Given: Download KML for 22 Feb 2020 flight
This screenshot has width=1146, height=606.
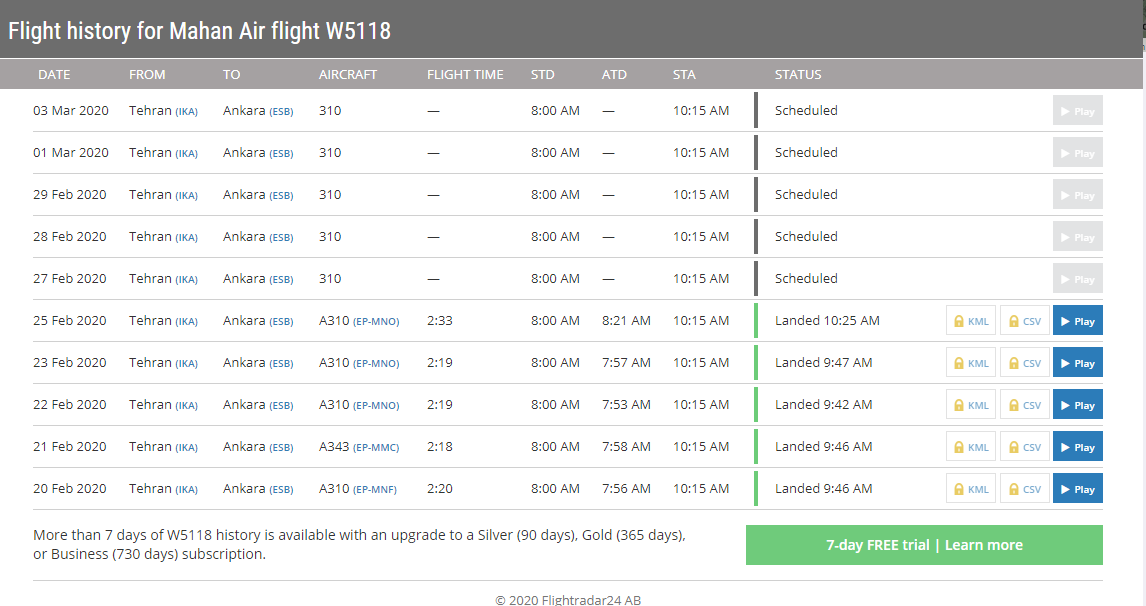Looking at the screenshot, I should point(971,405).
